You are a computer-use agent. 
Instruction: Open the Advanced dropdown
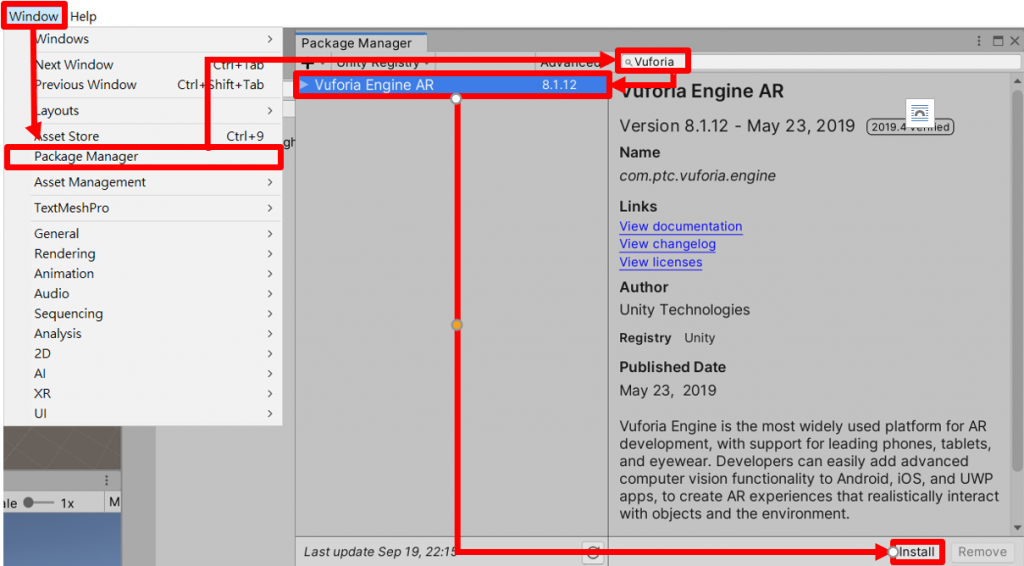click(x=569, y=63)
